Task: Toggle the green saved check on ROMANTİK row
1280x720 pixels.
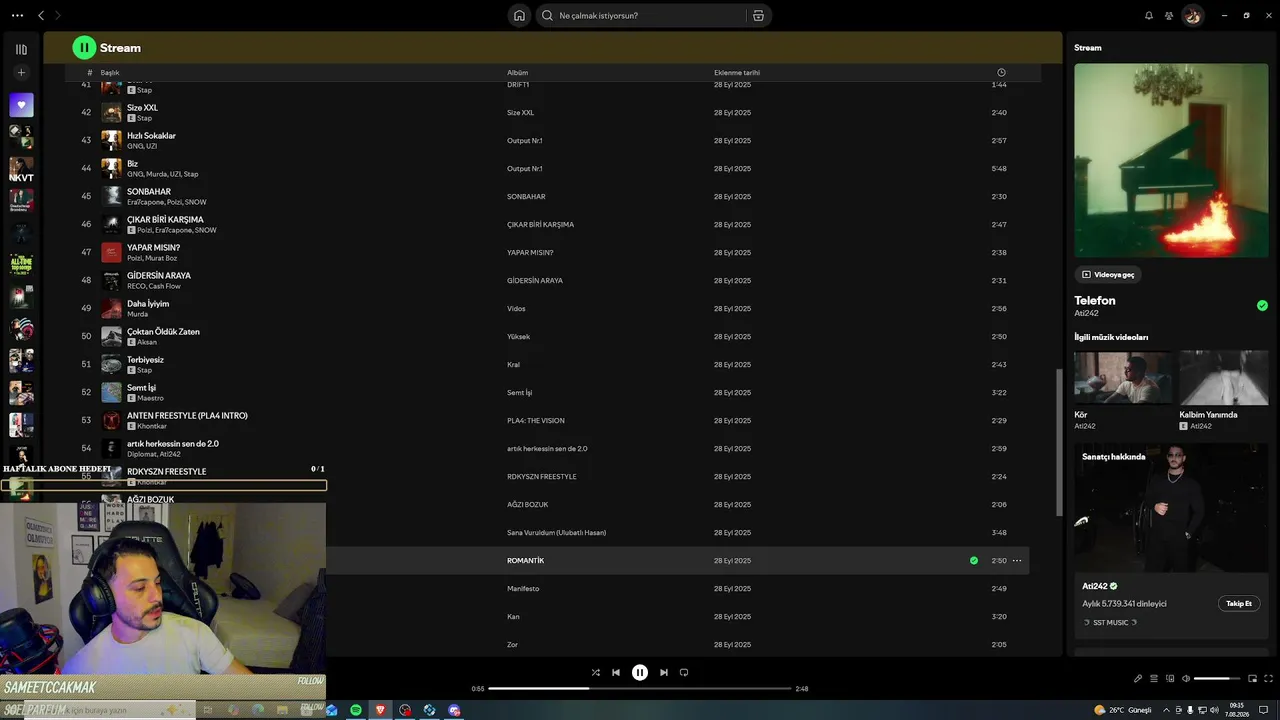Action: click(x=974, y=561)
